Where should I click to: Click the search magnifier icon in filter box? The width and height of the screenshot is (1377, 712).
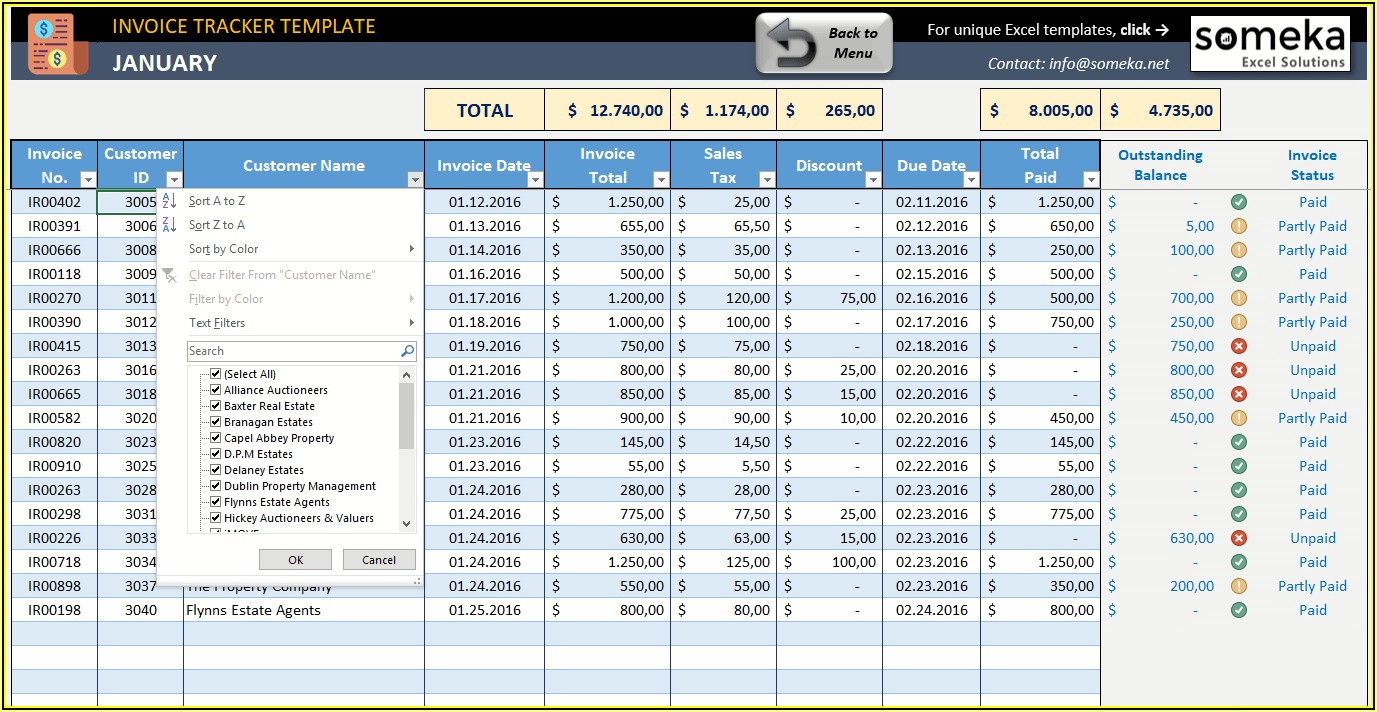click(x=407, y=351)
